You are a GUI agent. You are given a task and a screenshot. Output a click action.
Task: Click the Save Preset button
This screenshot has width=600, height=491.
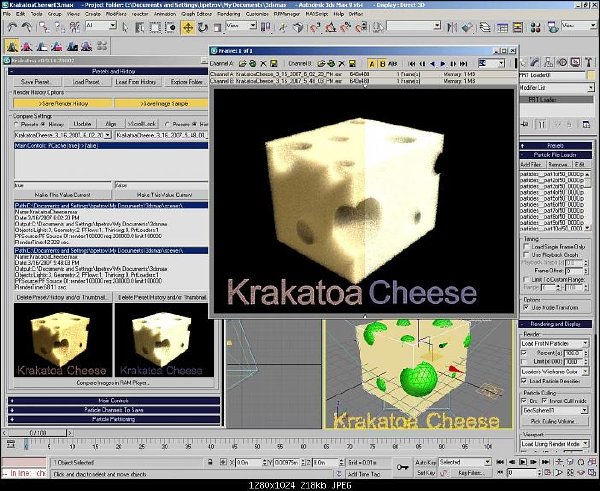[36, 82]
